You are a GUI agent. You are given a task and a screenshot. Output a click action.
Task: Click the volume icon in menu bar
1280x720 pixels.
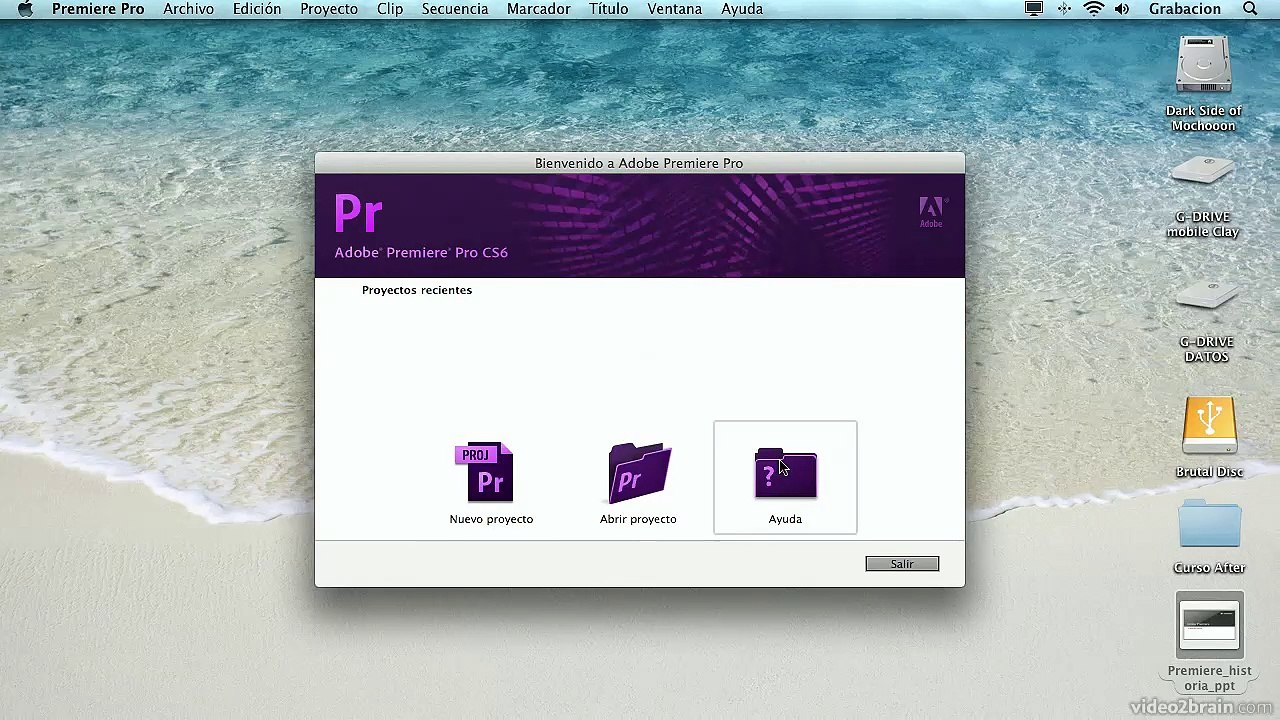coord(1122,9)
